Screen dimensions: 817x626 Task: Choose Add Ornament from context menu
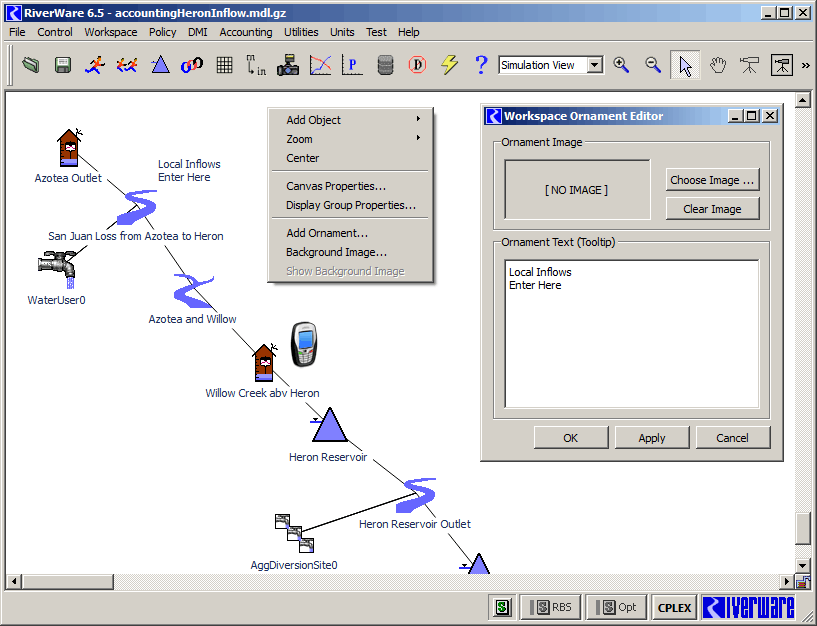click(352, 233)
